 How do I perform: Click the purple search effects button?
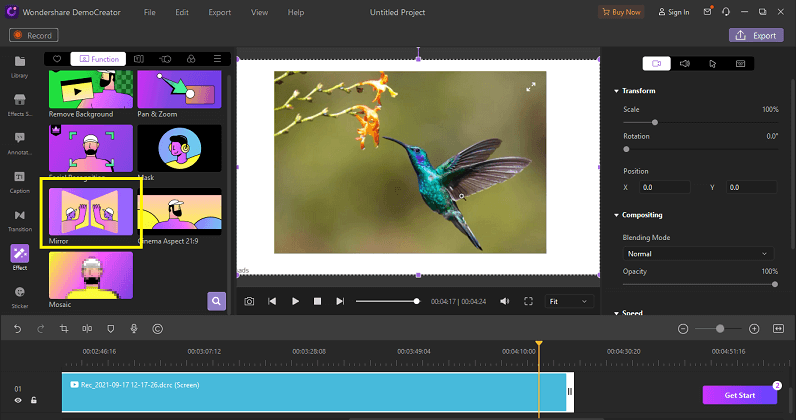coord(216,301)
